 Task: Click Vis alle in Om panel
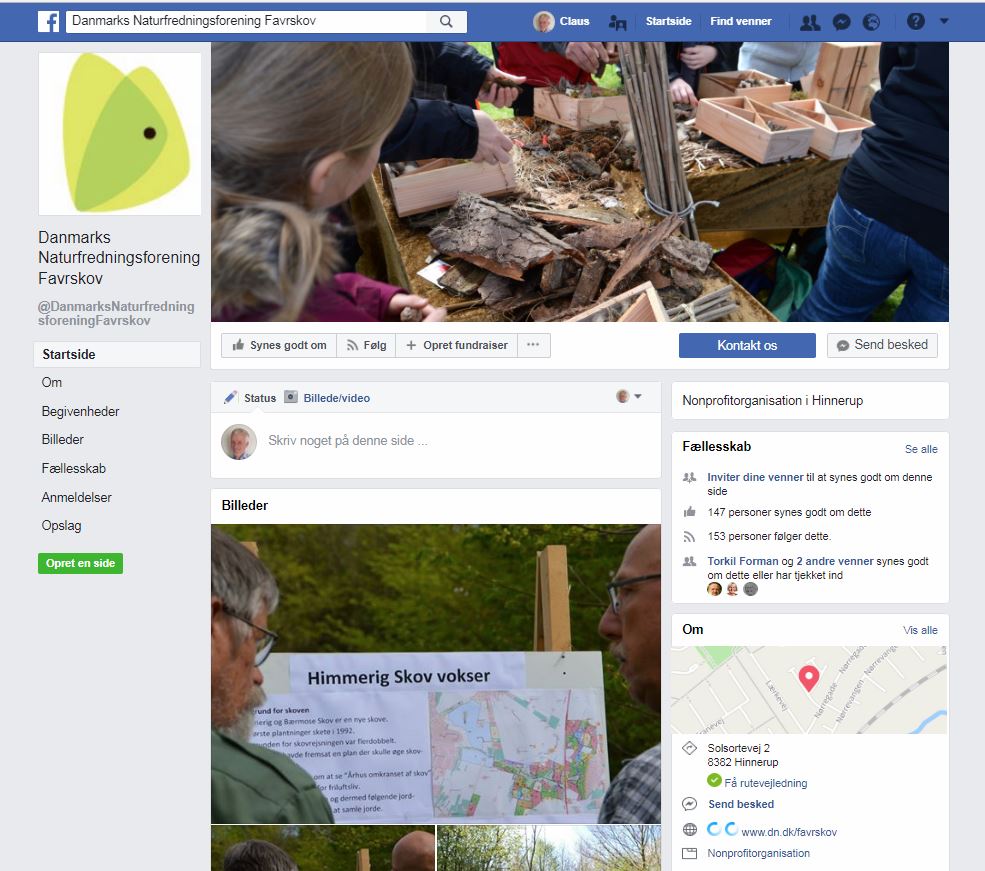(x=920, y=630)
